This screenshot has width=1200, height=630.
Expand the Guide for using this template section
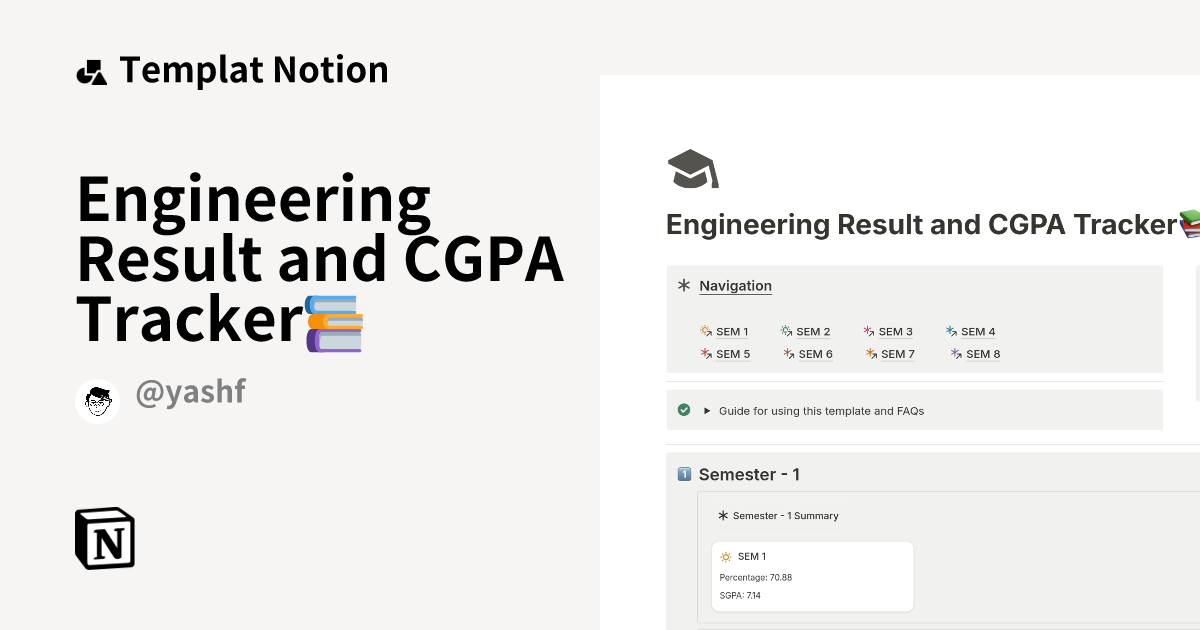coord(707,410)
